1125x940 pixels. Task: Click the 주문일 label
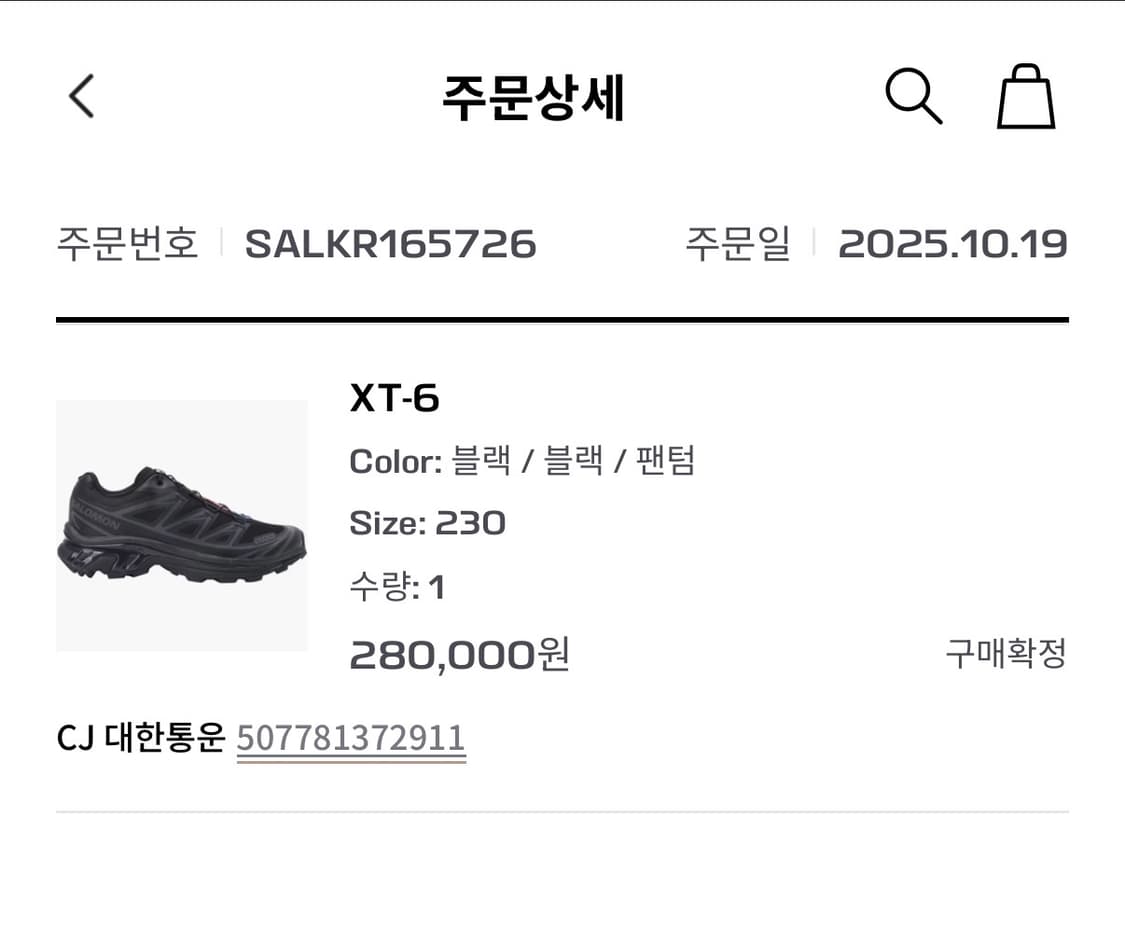pos(737,244)
